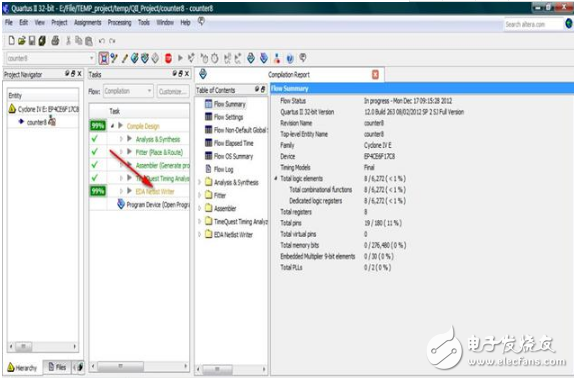574x378 pixels.
Task: Click the red Stop Processing icon
Action: tap(168, 58)
